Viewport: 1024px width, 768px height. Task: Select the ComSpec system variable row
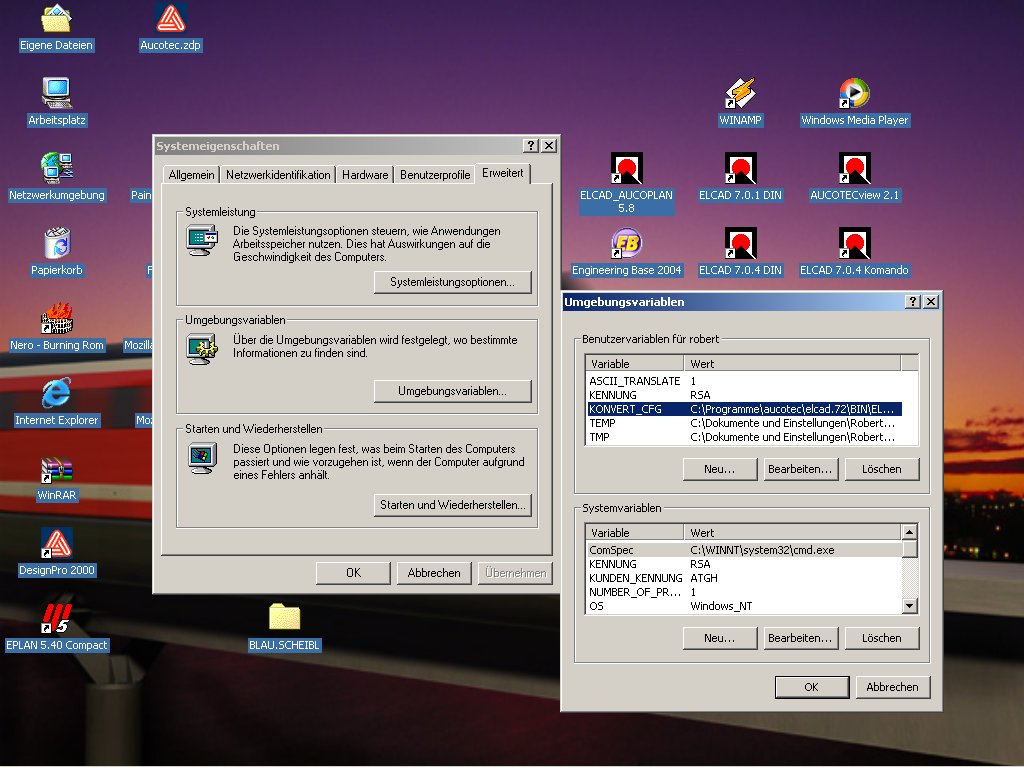[x=744, y=550]
